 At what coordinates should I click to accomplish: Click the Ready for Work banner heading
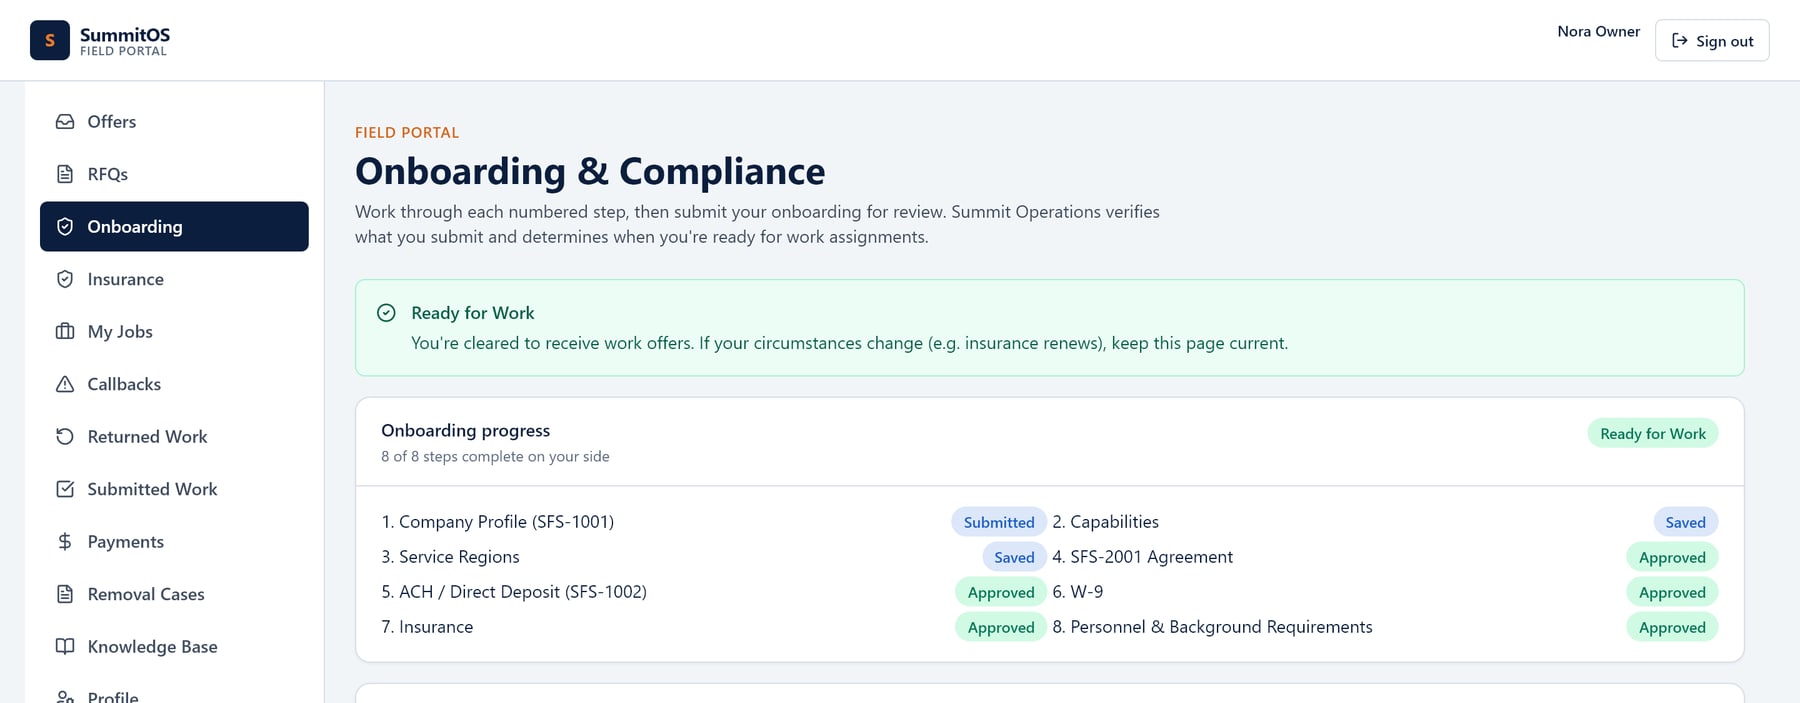click(473, 313)
